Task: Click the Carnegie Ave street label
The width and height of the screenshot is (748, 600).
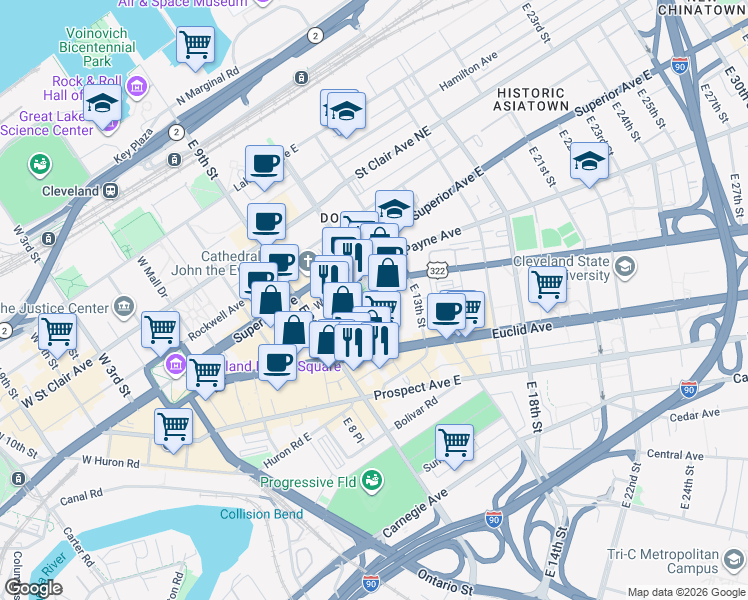Action: [x=415, y=513]
